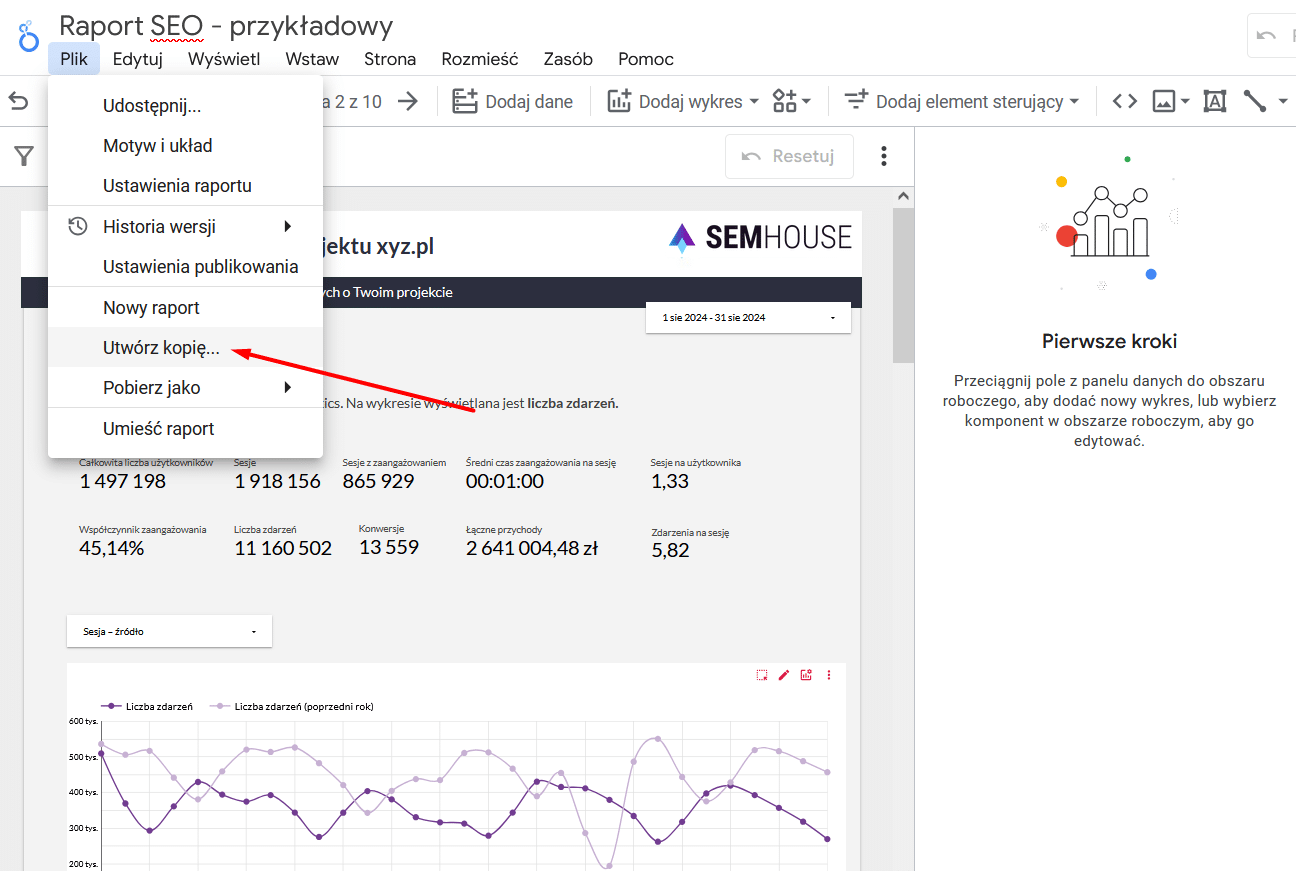The width and height of the screenshot is (1296, 871).
Task: Expand the Pobierz jako submenu arrow
Action: point(287,387)
